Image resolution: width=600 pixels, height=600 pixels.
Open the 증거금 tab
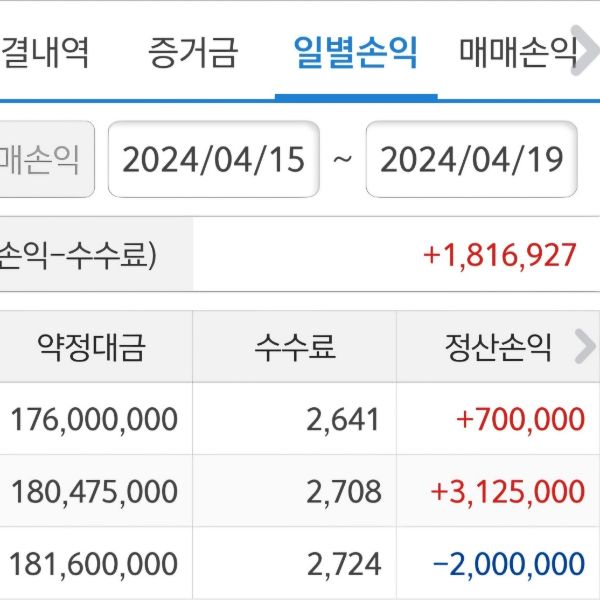[193, 52]
